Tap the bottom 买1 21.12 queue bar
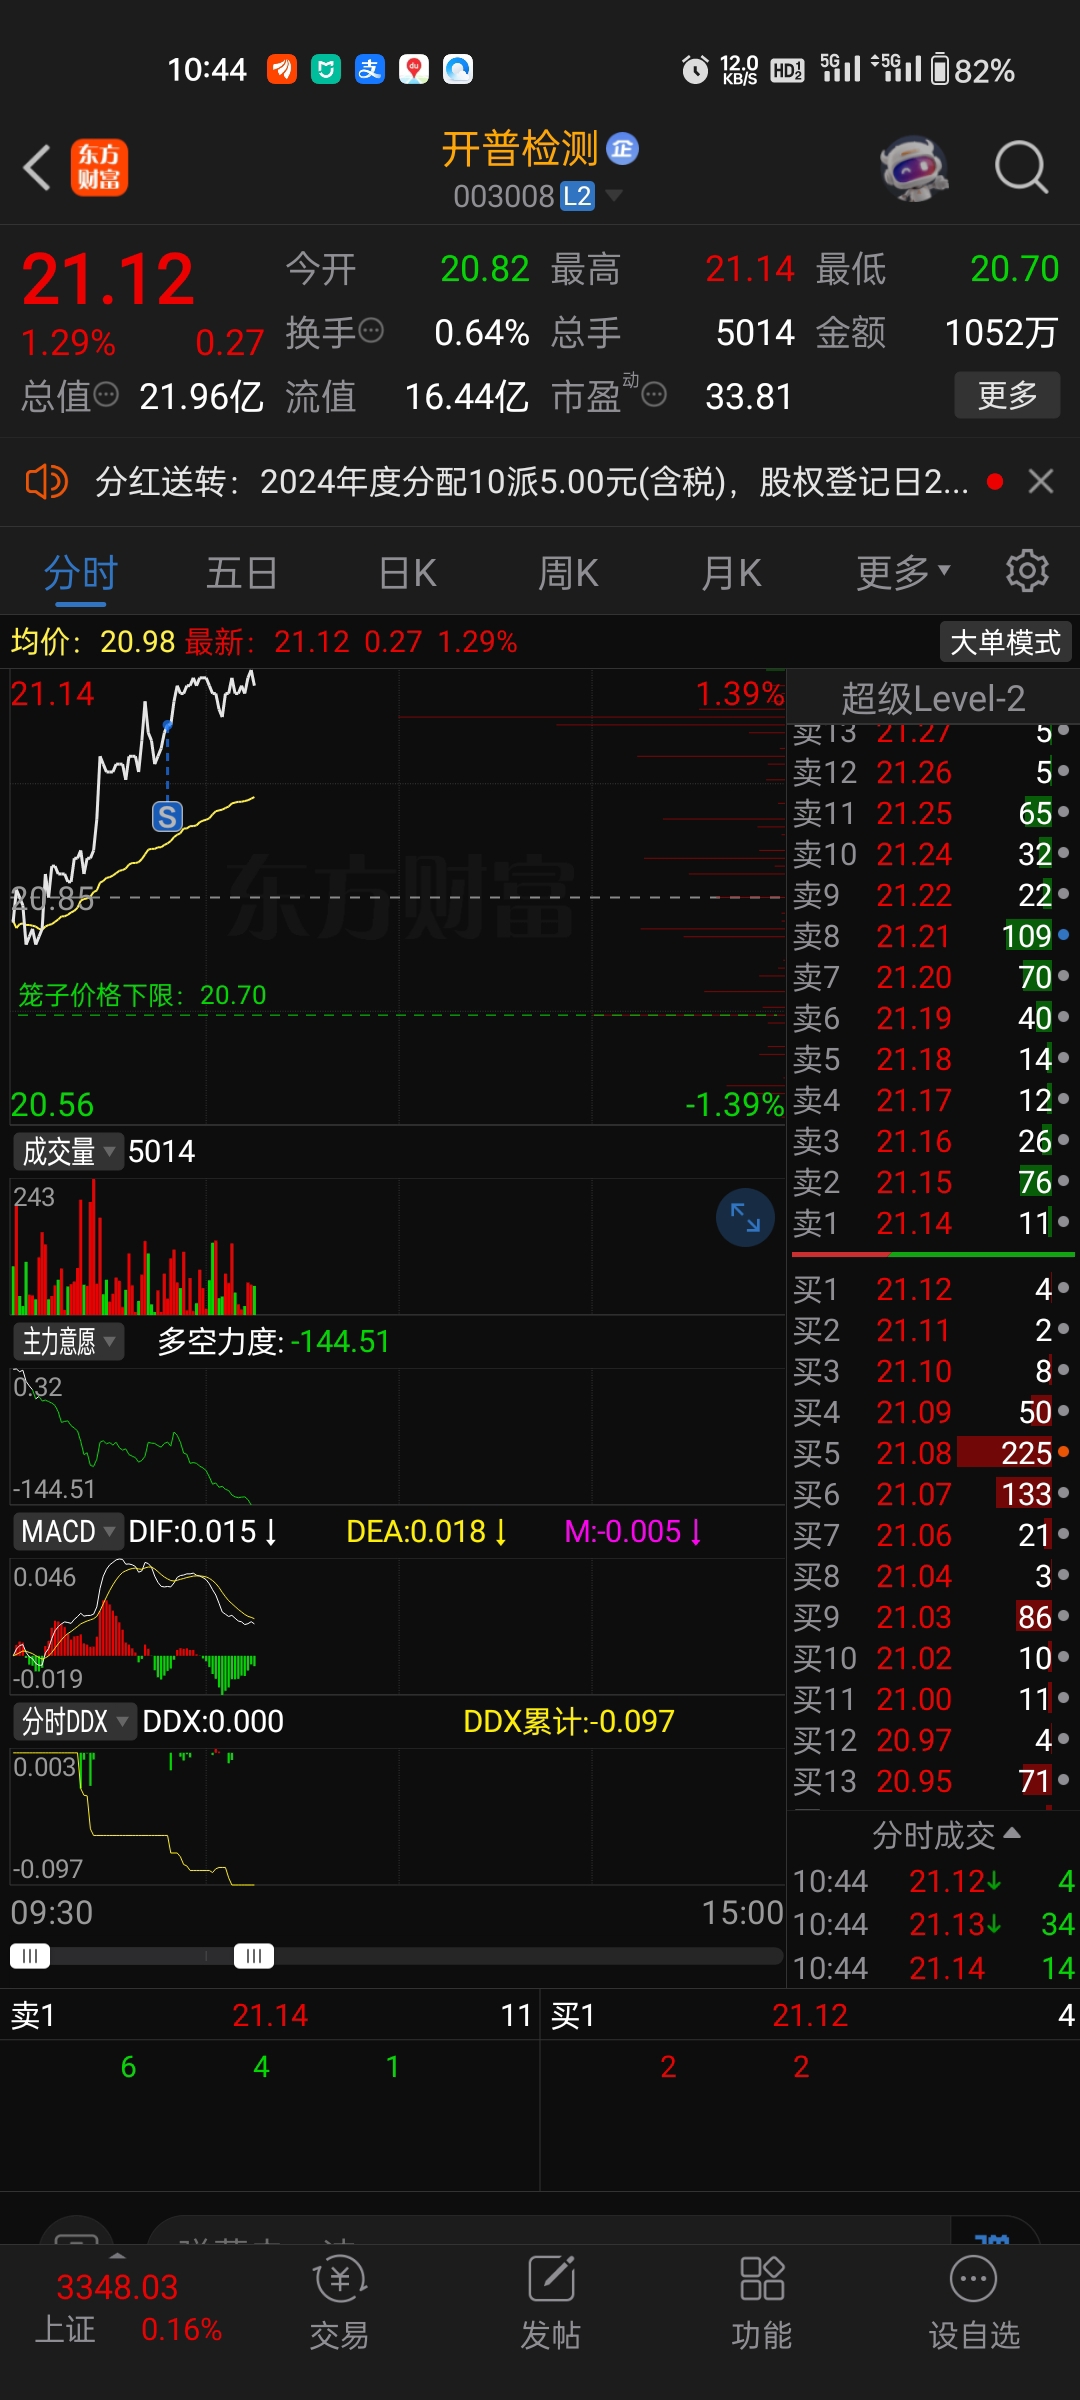Viewport: 1080px width, 2400px height. click(x=811, y=2015)
